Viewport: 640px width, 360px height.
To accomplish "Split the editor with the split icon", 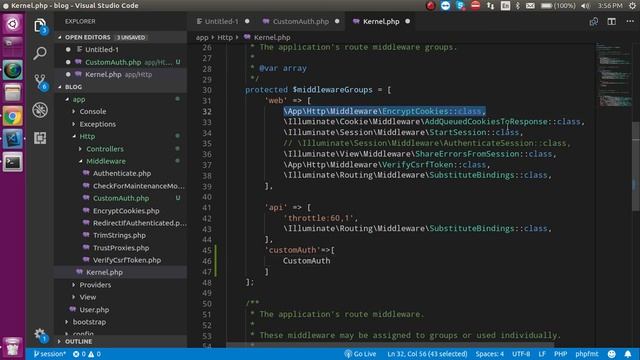I will point(611,22).
